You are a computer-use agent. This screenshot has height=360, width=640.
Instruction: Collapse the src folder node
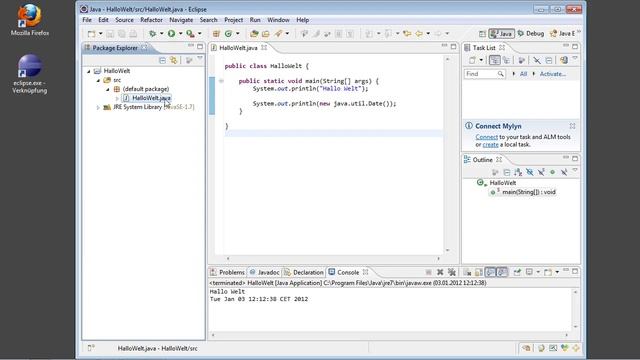coord(98,80)
